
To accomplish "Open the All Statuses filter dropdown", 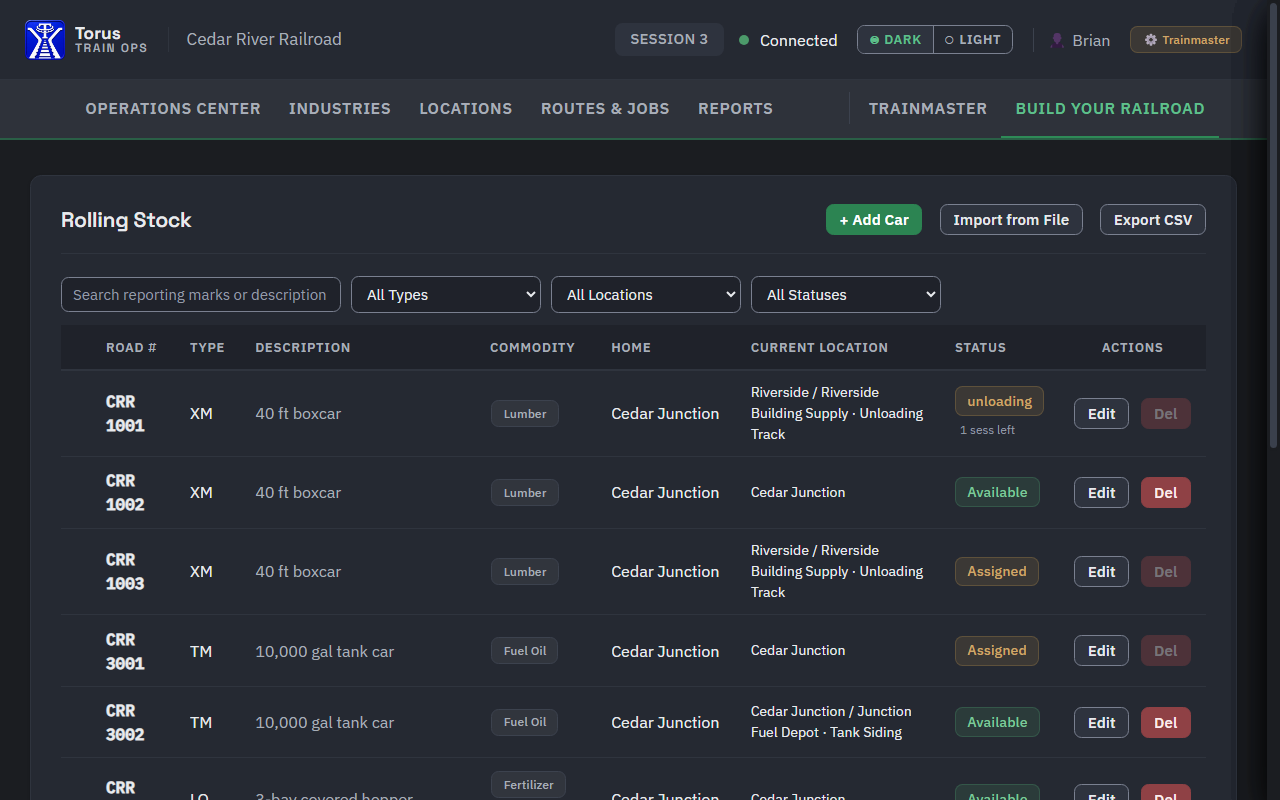I will pos(846,295).
